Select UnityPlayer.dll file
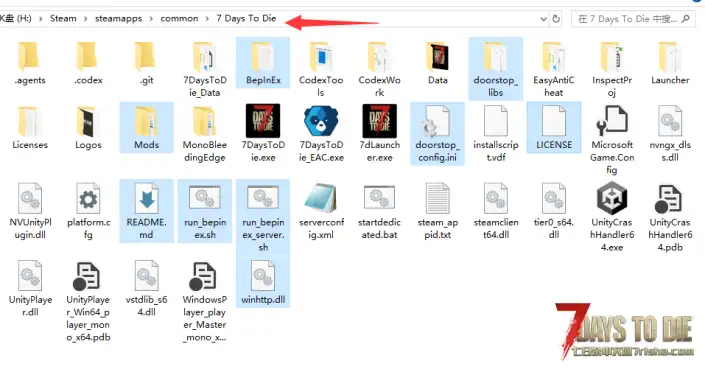The height and width of the screenshot is (372, 705). (30, 289)
